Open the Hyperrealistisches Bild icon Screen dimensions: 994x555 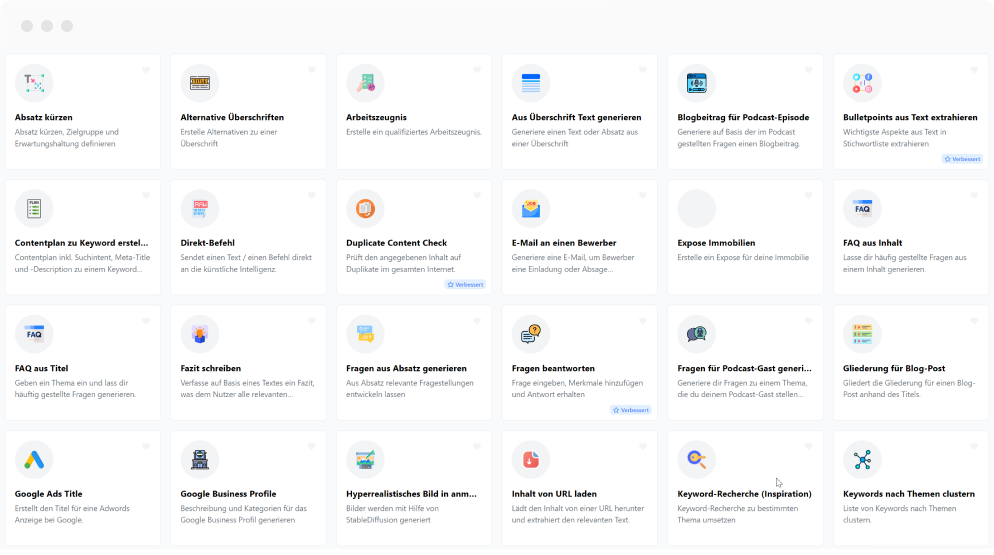click(365, 460)
